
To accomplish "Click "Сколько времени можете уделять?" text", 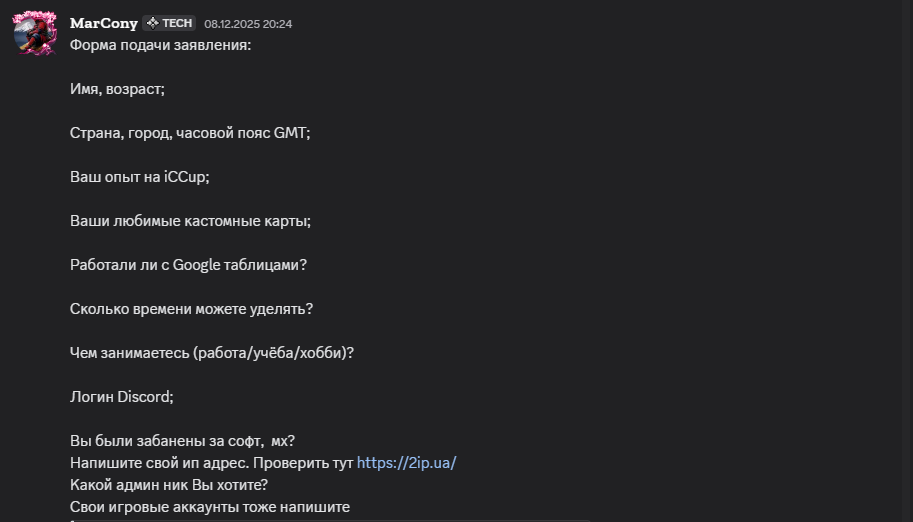I will click(191, 309).
